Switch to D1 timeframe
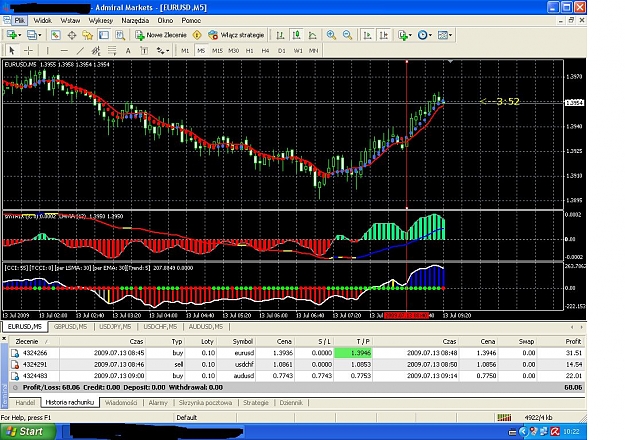The image size is (625, 440). (282, 51)
